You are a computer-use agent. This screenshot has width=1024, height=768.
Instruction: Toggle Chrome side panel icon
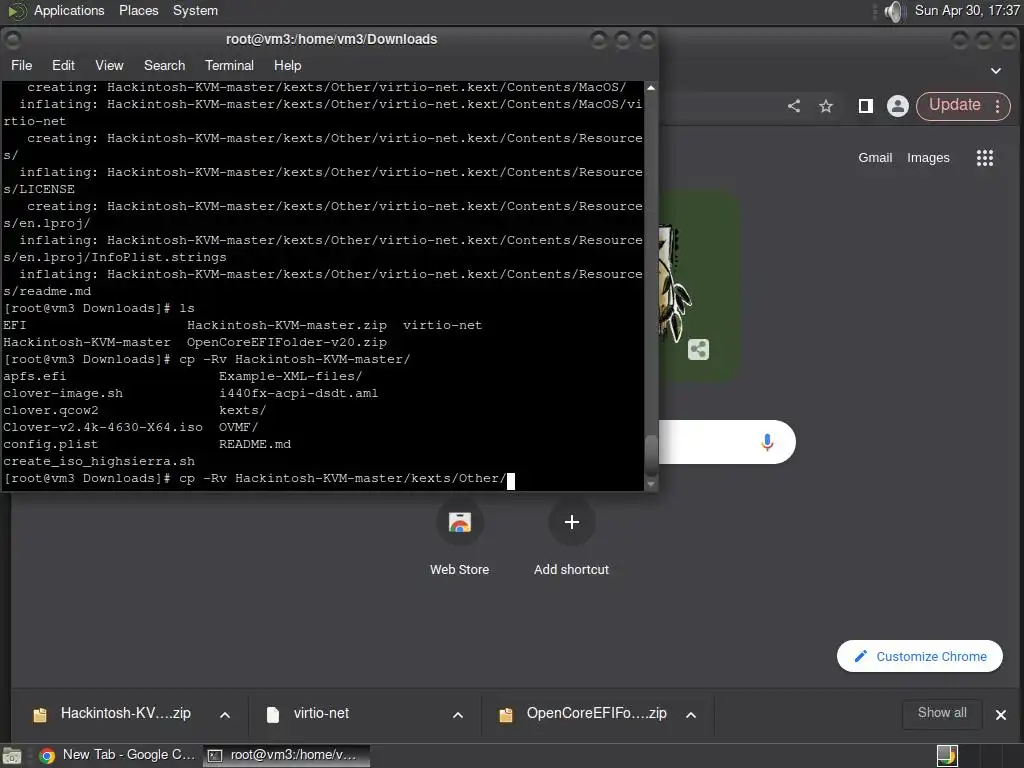[866, 106]
